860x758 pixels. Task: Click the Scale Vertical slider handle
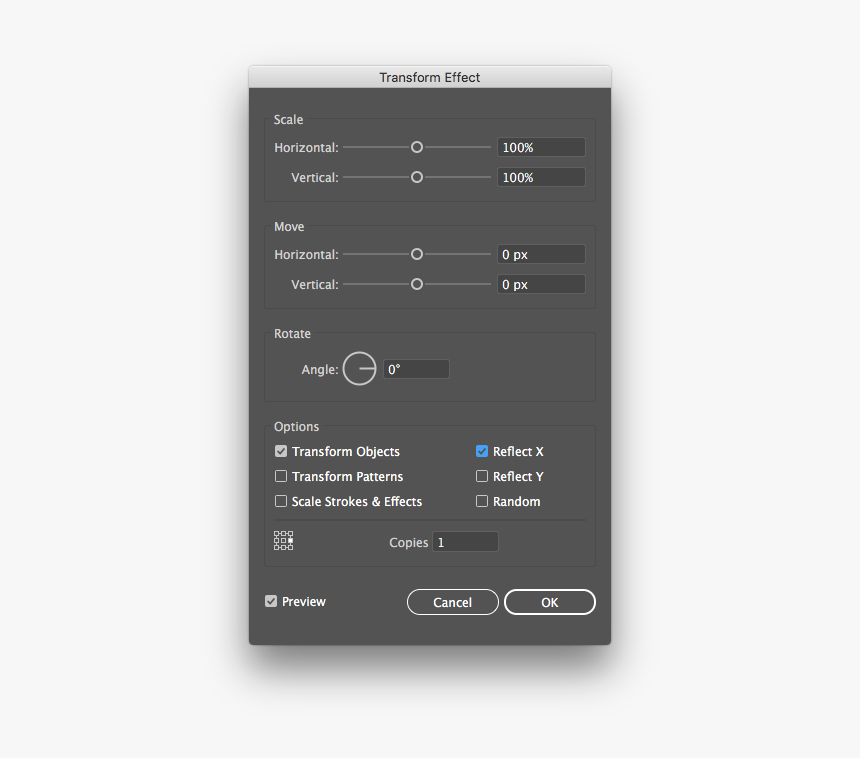[x=417, y=177]
